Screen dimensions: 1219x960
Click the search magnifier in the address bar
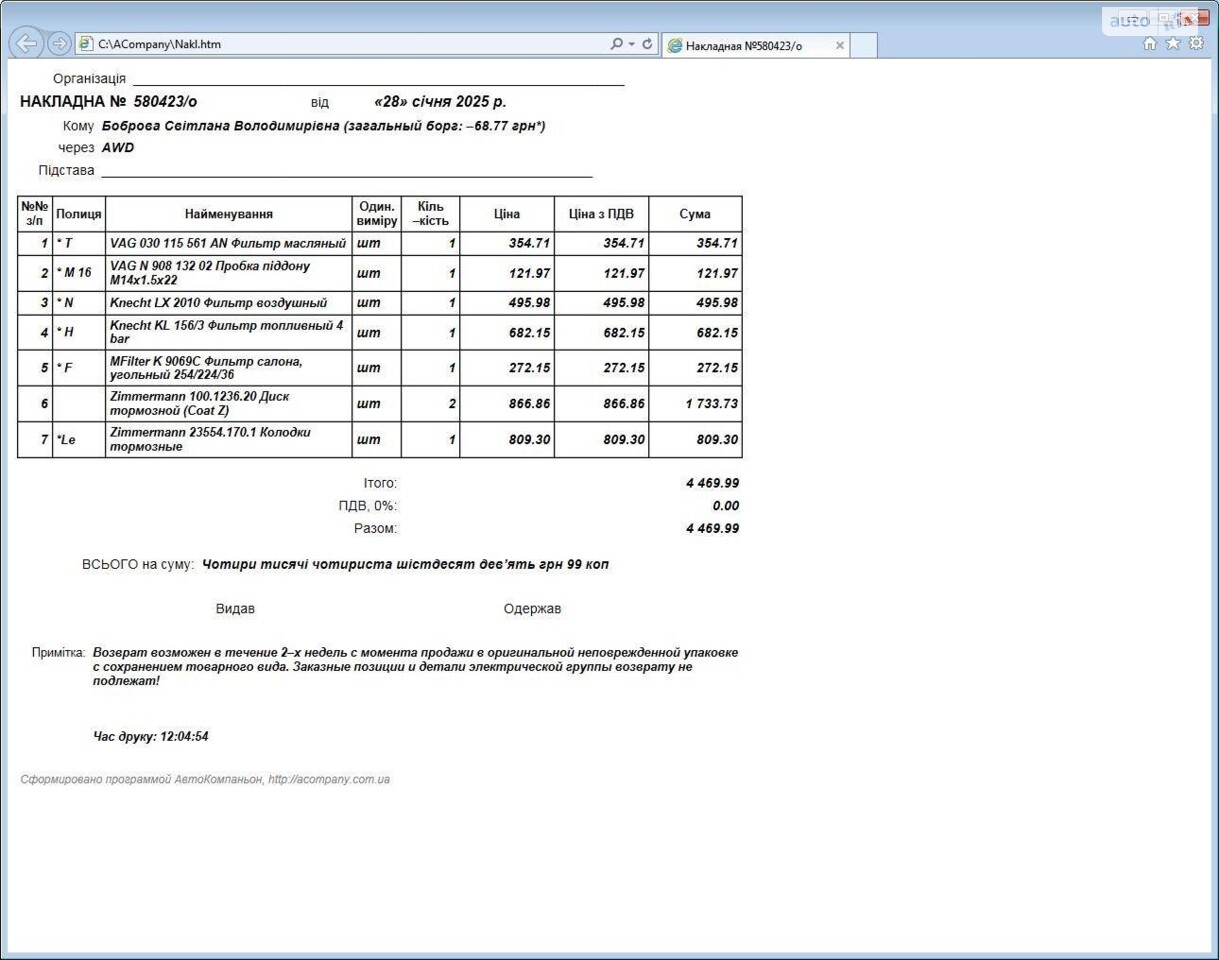(x=617, y=44)
